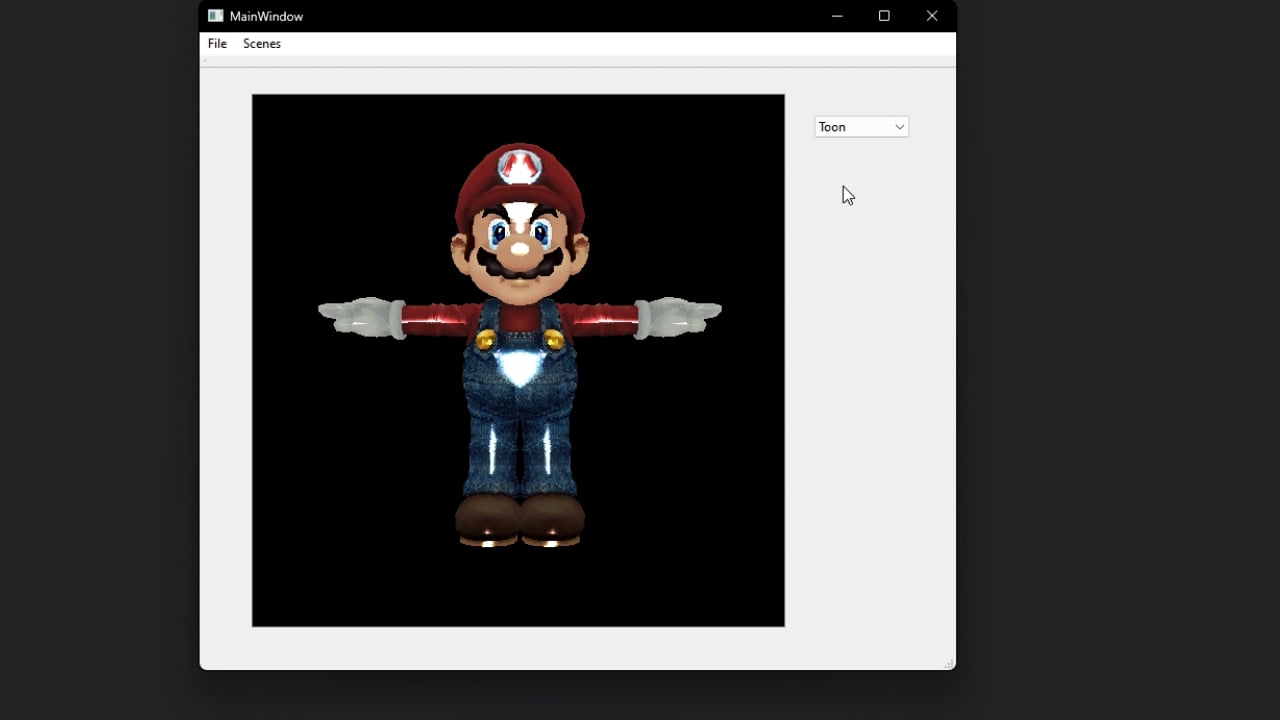
Task: Click the M emblem on Mario's cap
Action: (x=519, y=165)
